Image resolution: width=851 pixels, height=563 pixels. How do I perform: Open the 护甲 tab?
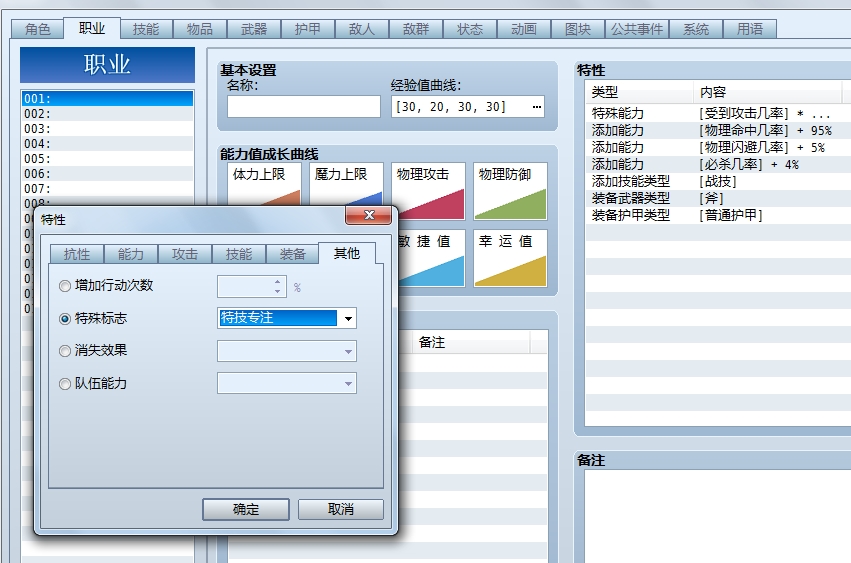307,29
